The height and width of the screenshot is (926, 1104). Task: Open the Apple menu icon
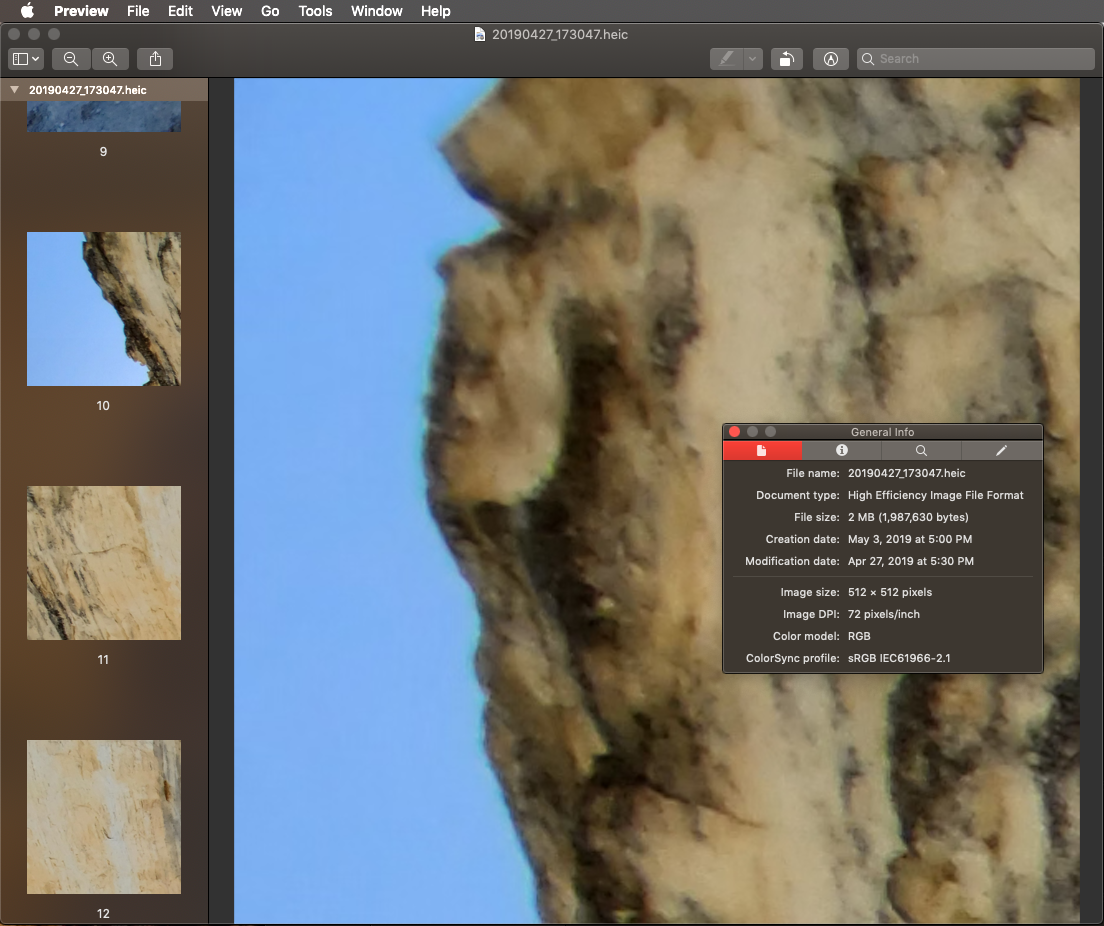[x=27, y=11]
